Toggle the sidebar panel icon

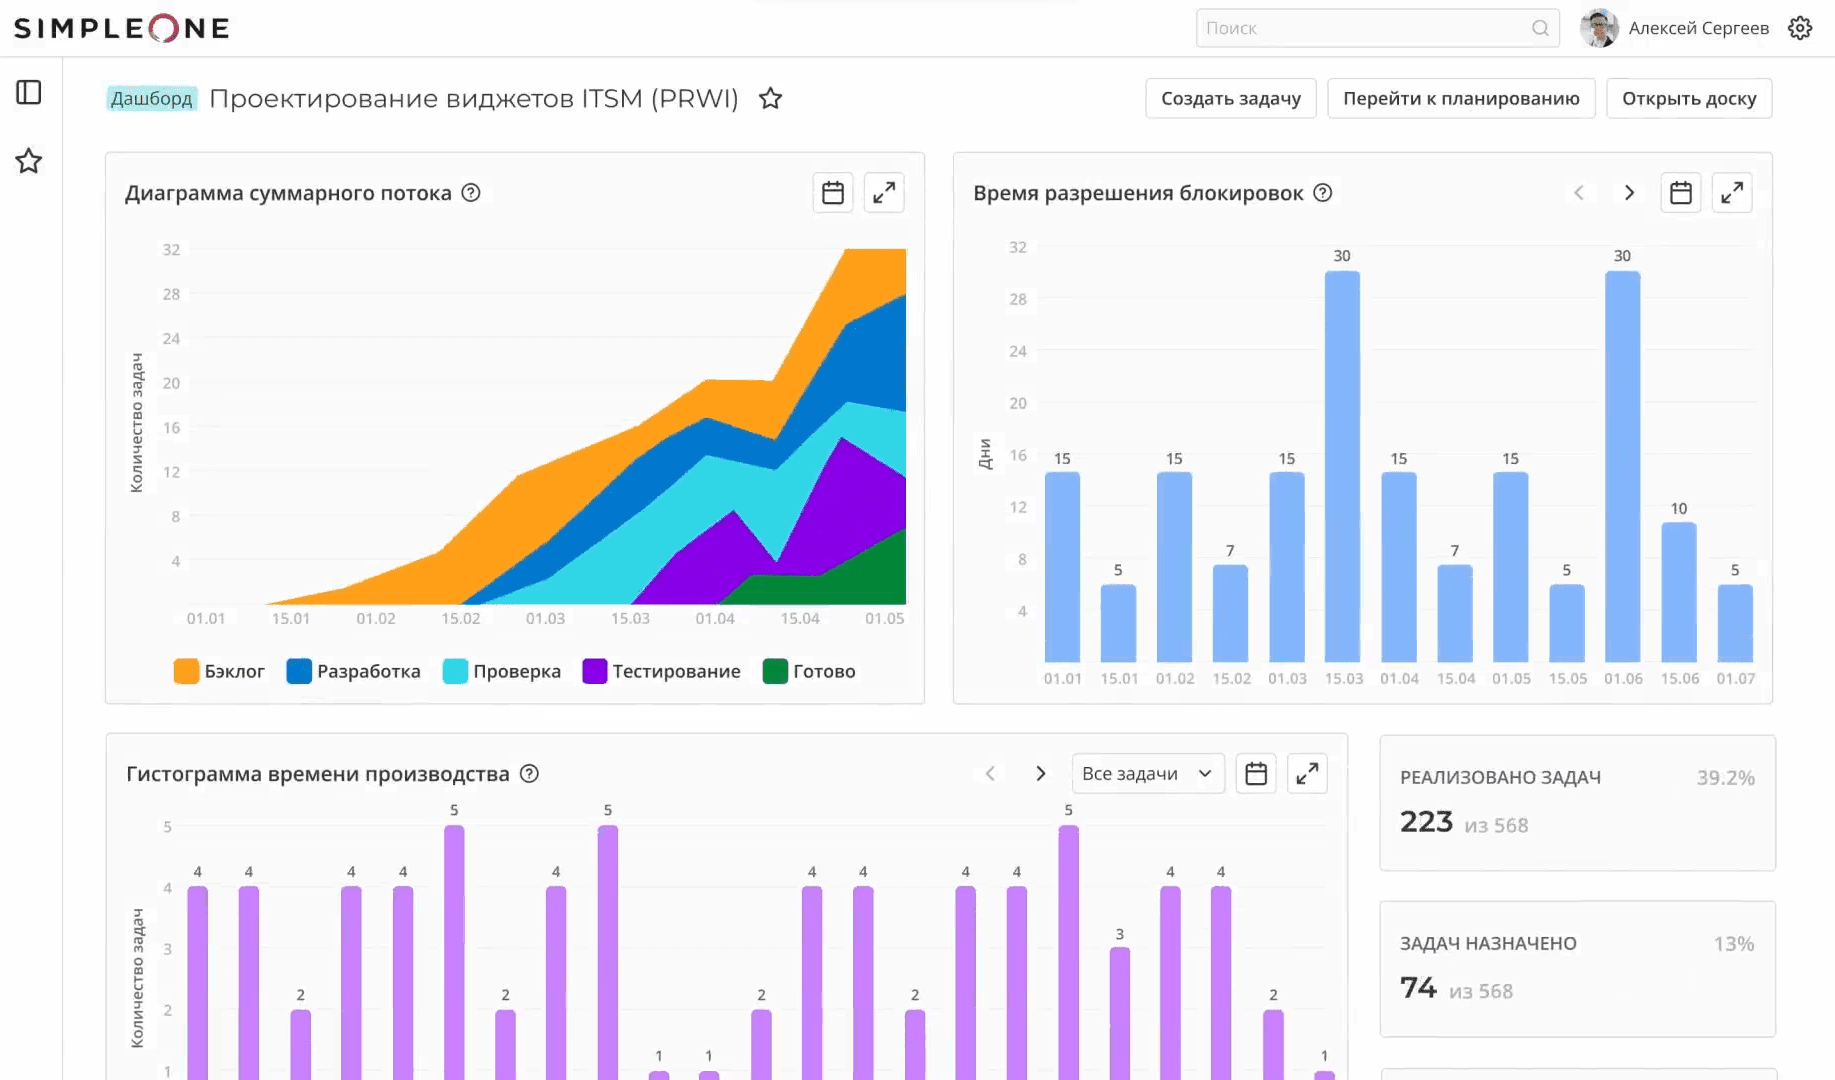[x=29, y=93]
